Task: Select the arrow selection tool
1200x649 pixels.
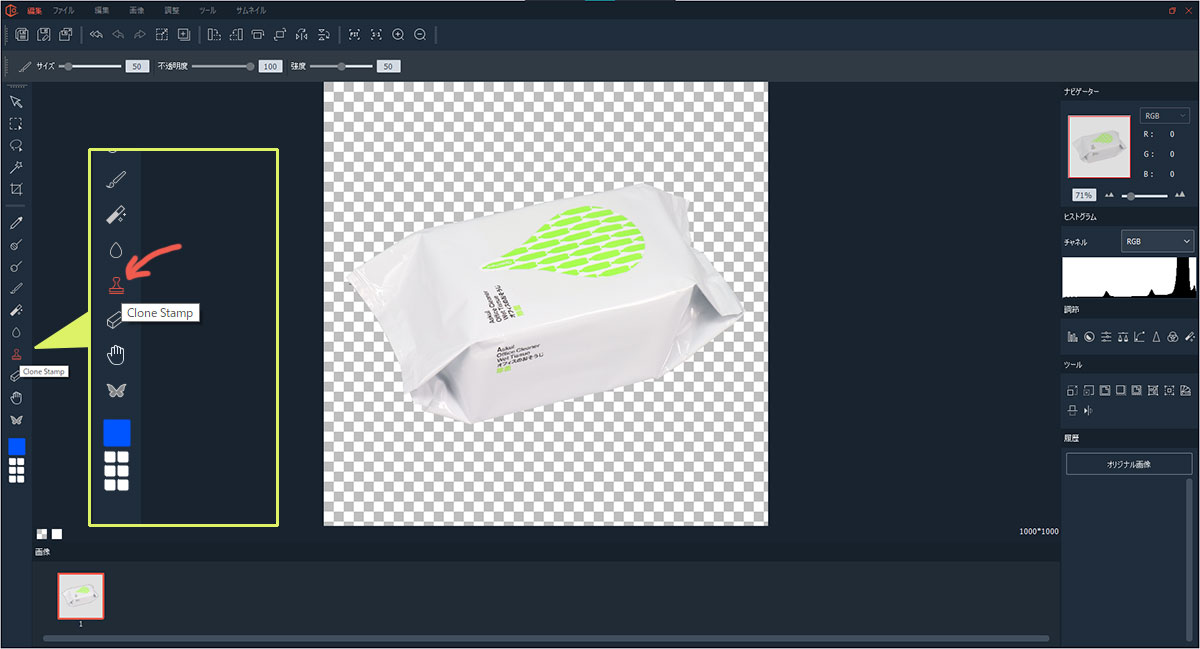Action: [x=16, y=102]
